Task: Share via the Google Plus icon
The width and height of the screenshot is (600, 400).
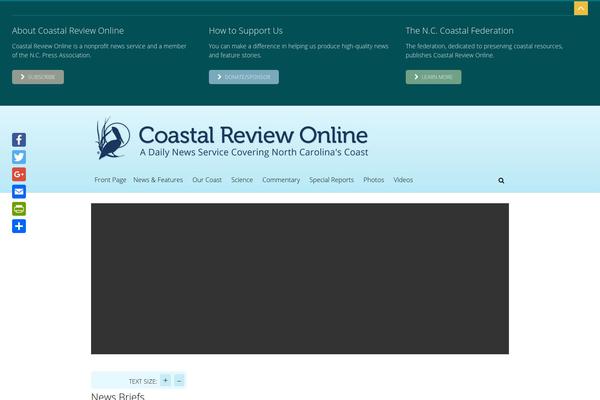Action: pos(19,174)
